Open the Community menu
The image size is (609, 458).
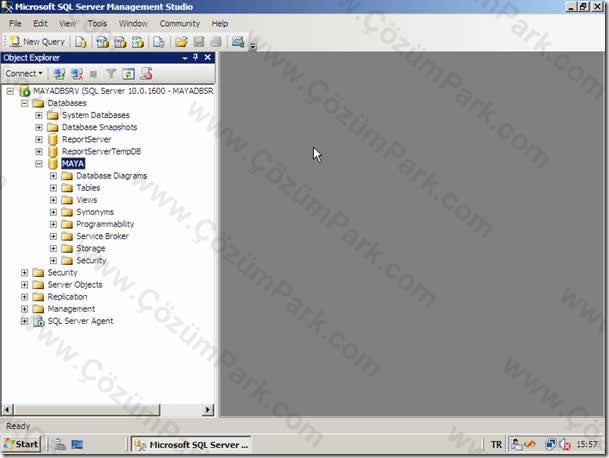point(180,24)
